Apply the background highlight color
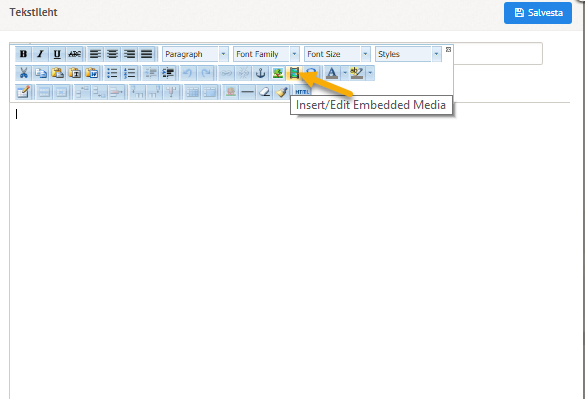This screenshot has height=399, width=585. (x=357, y=73)
